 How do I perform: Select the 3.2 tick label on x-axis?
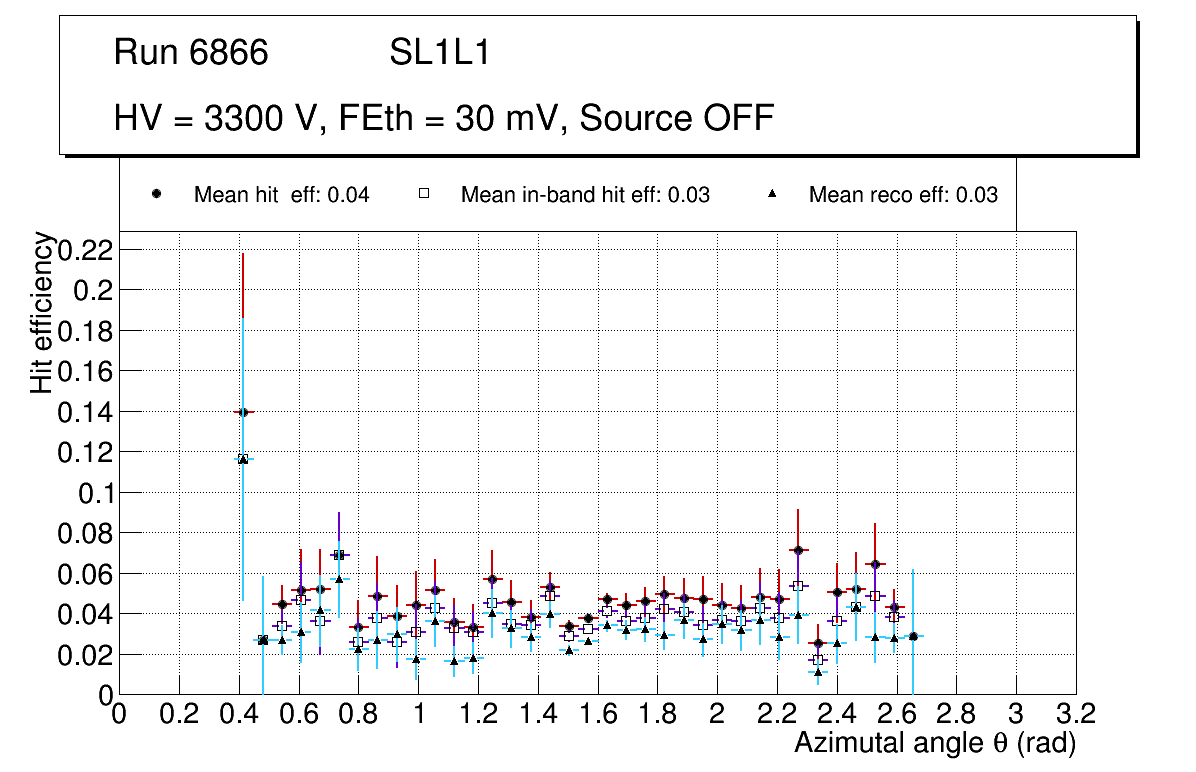tap(1075, 713)
